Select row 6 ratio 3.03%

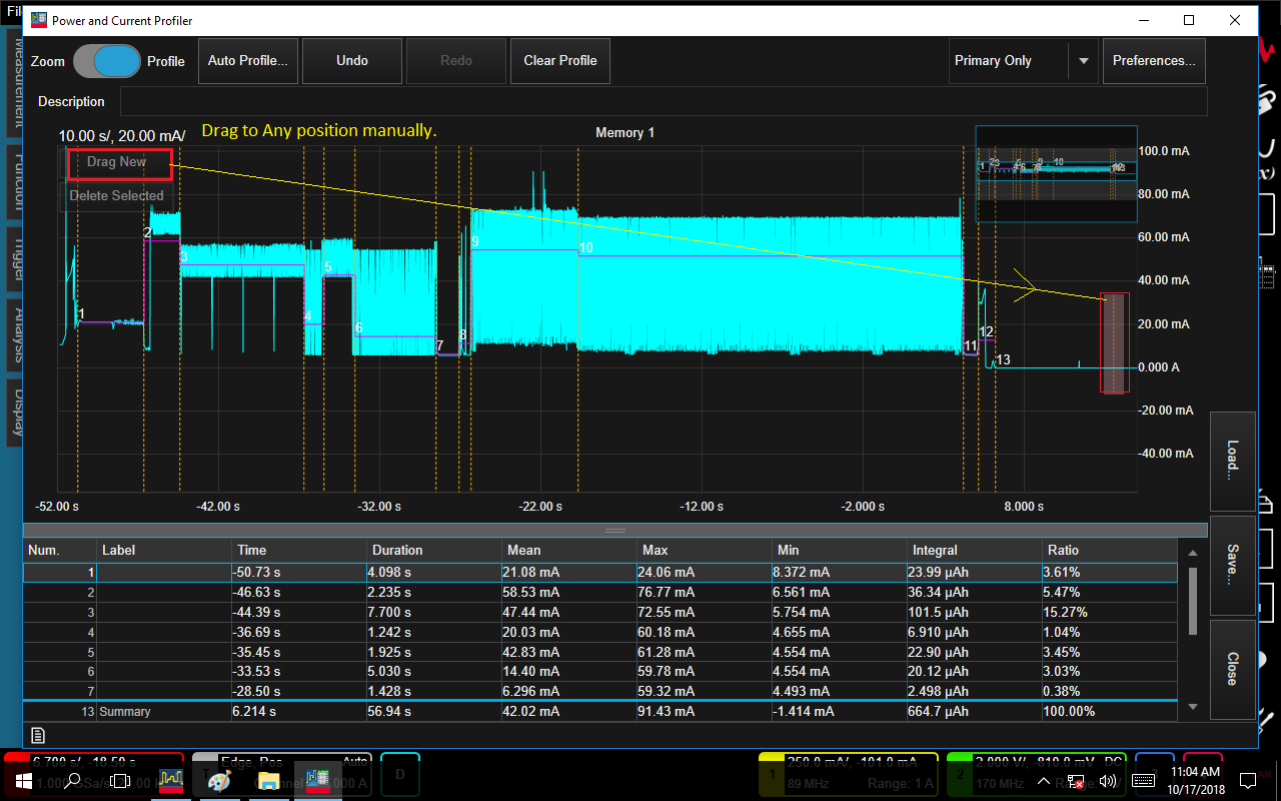pyautogui.click(x=1109, y=671)
